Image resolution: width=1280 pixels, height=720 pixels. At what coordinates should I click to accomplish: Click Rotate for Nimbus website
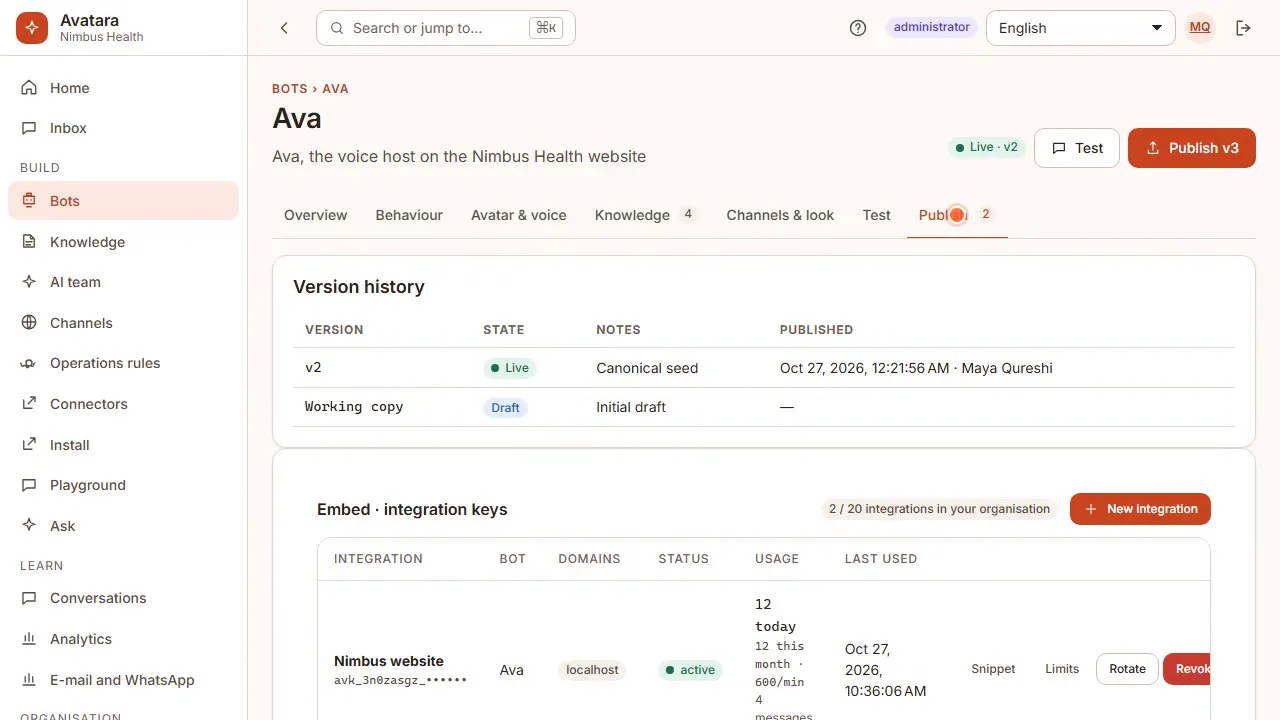click(1127, 669)
